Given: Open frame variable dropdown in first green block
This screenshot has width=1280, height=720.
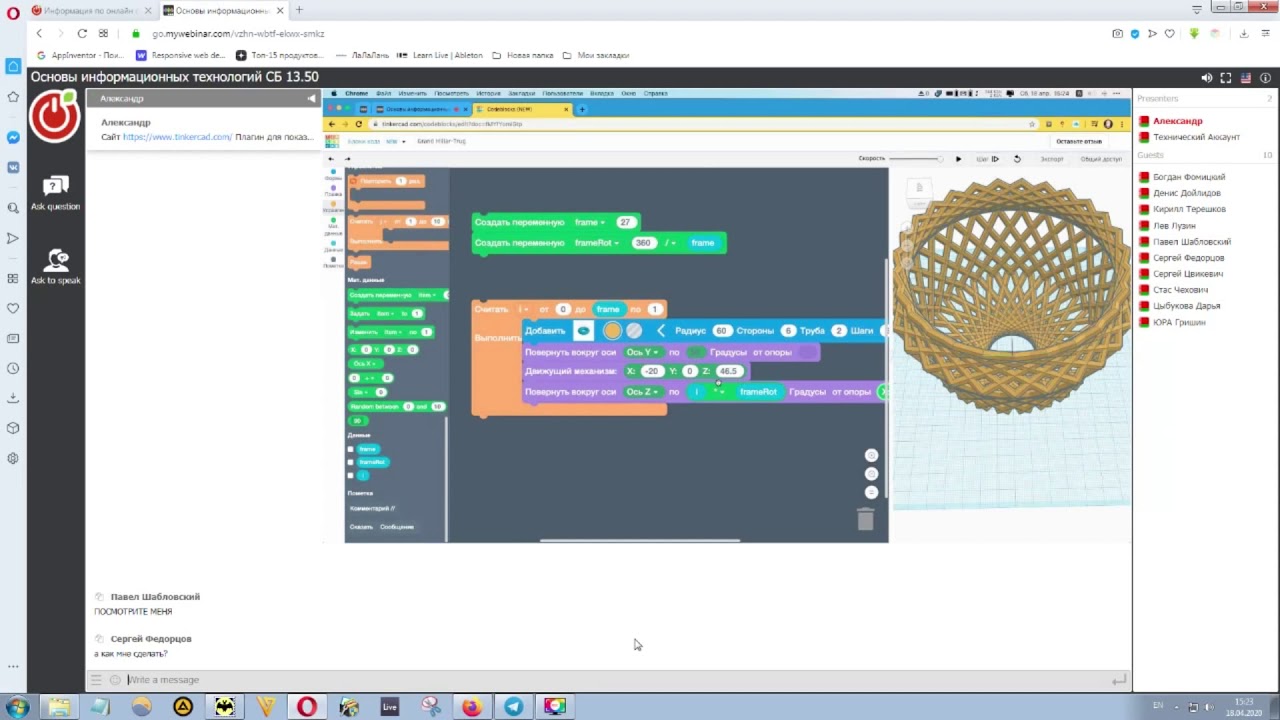Looking at the screenshot, I should (x=590, y=222).
